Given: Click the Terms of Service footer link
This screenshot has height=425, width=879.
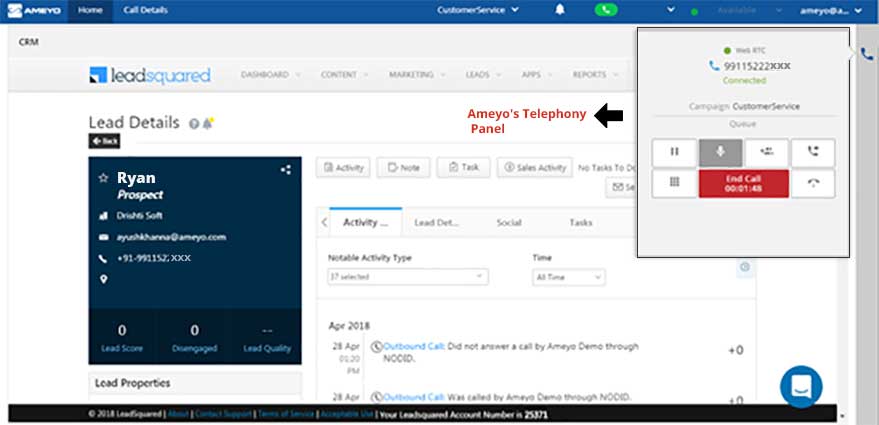Looking at the screenshot, I should pos(286,414).
